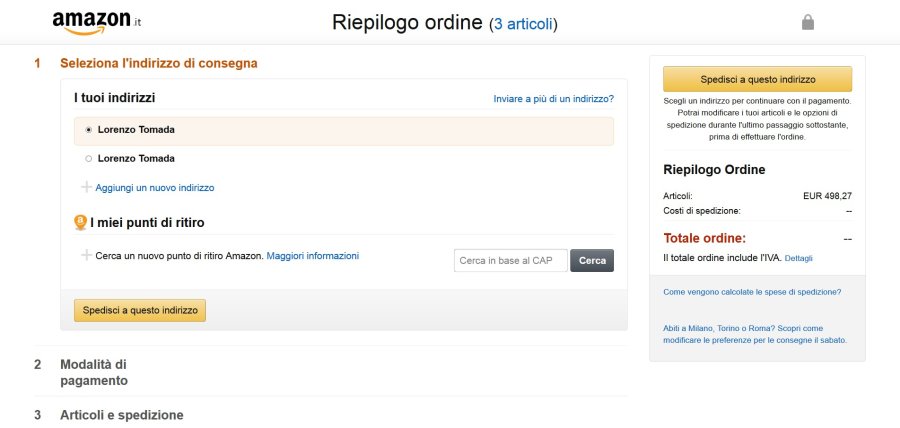Click the plus icon beside Cerca un nuovo punto di ritiro

[x=86, y=255]
